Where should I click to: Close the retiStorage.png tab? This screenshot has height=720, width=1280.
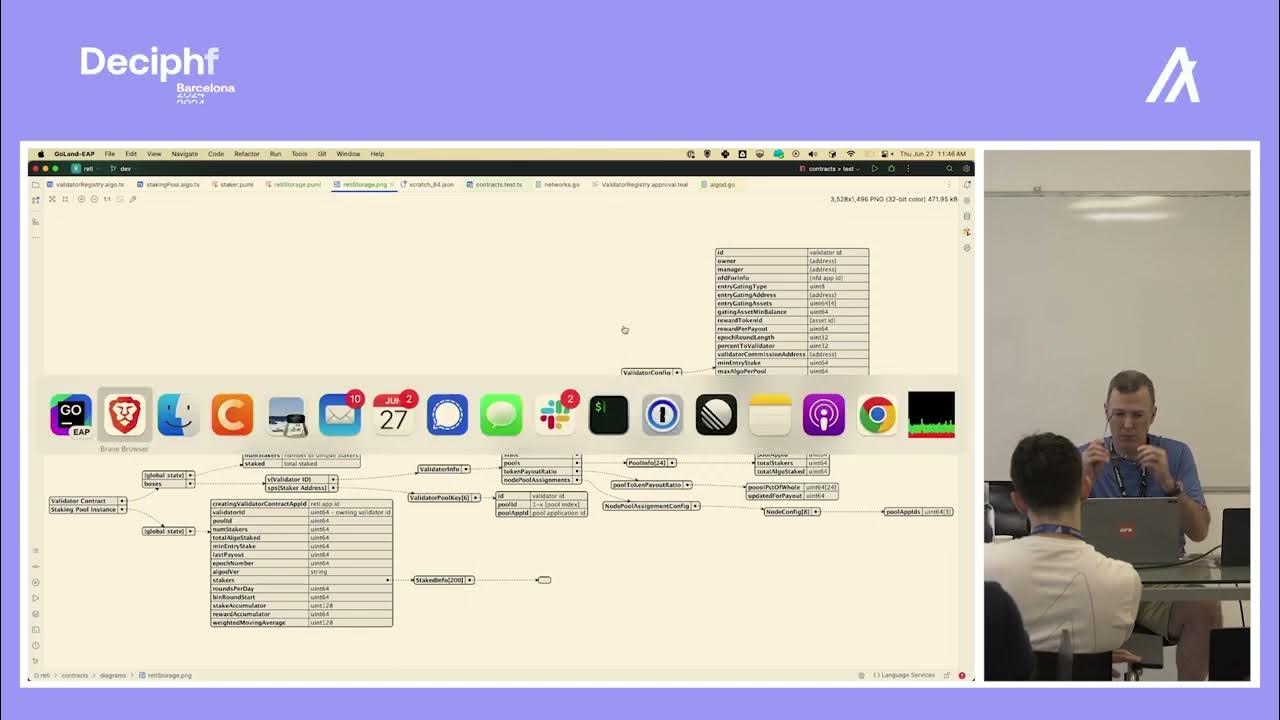point(392,185)
